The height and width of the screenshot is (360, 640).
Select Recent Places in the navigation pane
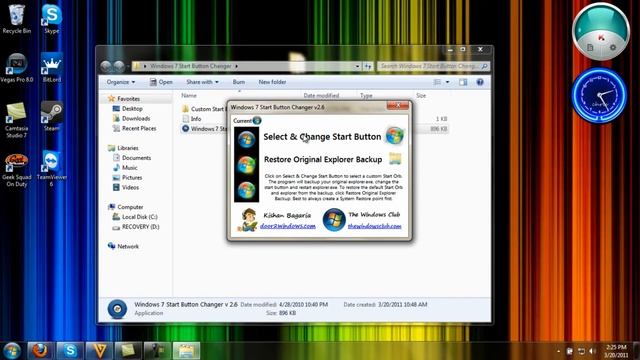click(x=139, y=128)
